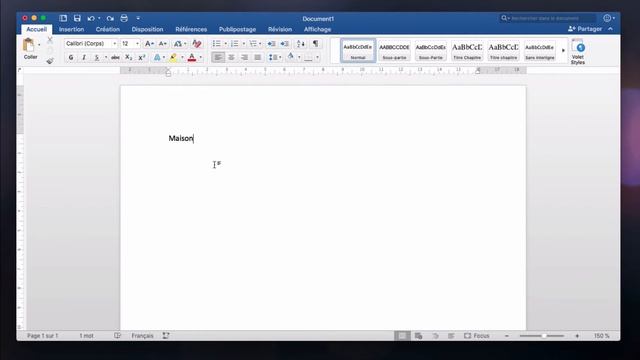640x360 pixels.
Task: Click the red font color button
Action: 191,58
